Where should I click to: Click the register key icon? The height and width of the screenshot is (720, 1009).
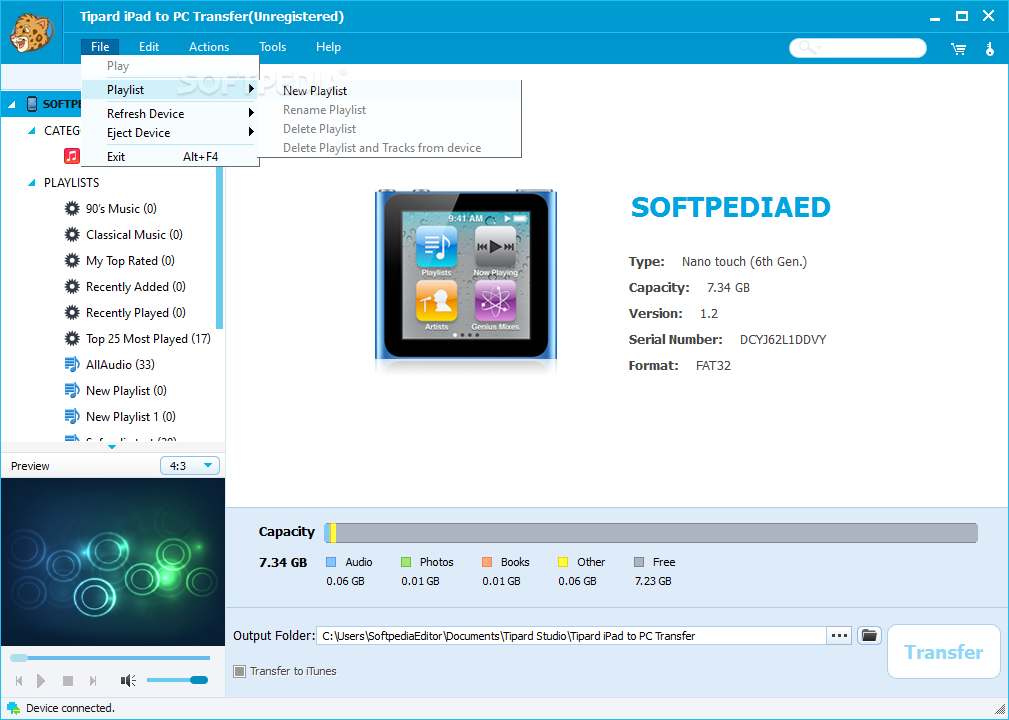point(990,49)
